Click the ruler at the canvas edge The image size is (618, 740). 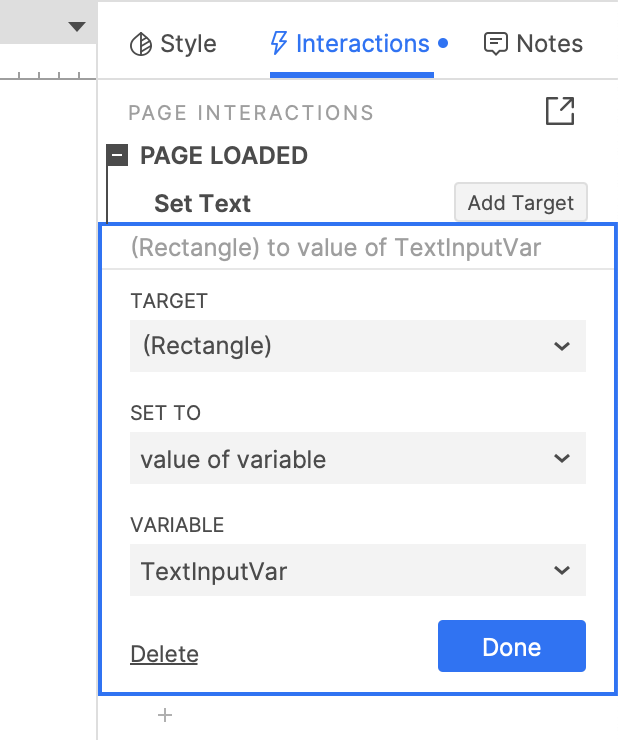click(x=48, y=73)
